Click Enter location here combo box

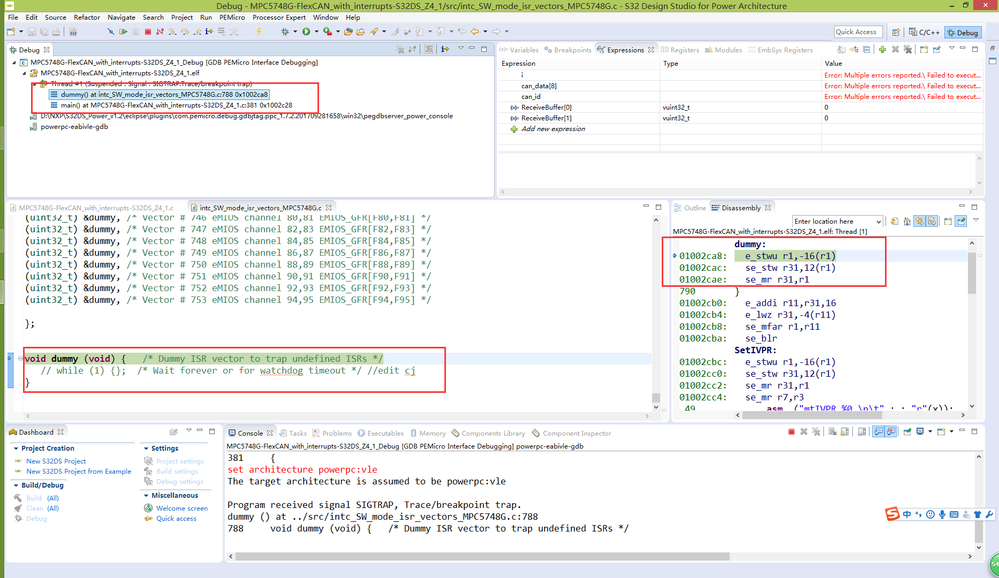point(837,221)
